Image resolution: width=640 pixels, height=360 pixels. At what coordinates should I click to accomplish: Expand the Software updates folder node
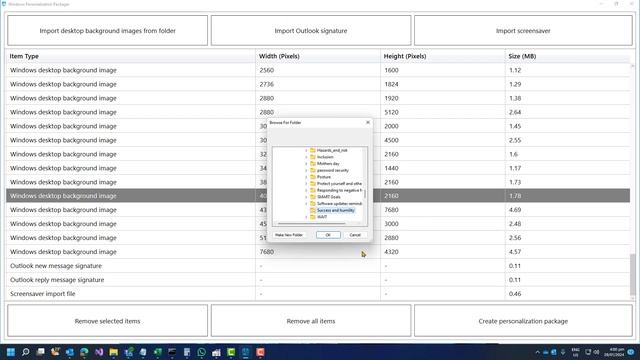pyautogui.click(x=307, y=203)
